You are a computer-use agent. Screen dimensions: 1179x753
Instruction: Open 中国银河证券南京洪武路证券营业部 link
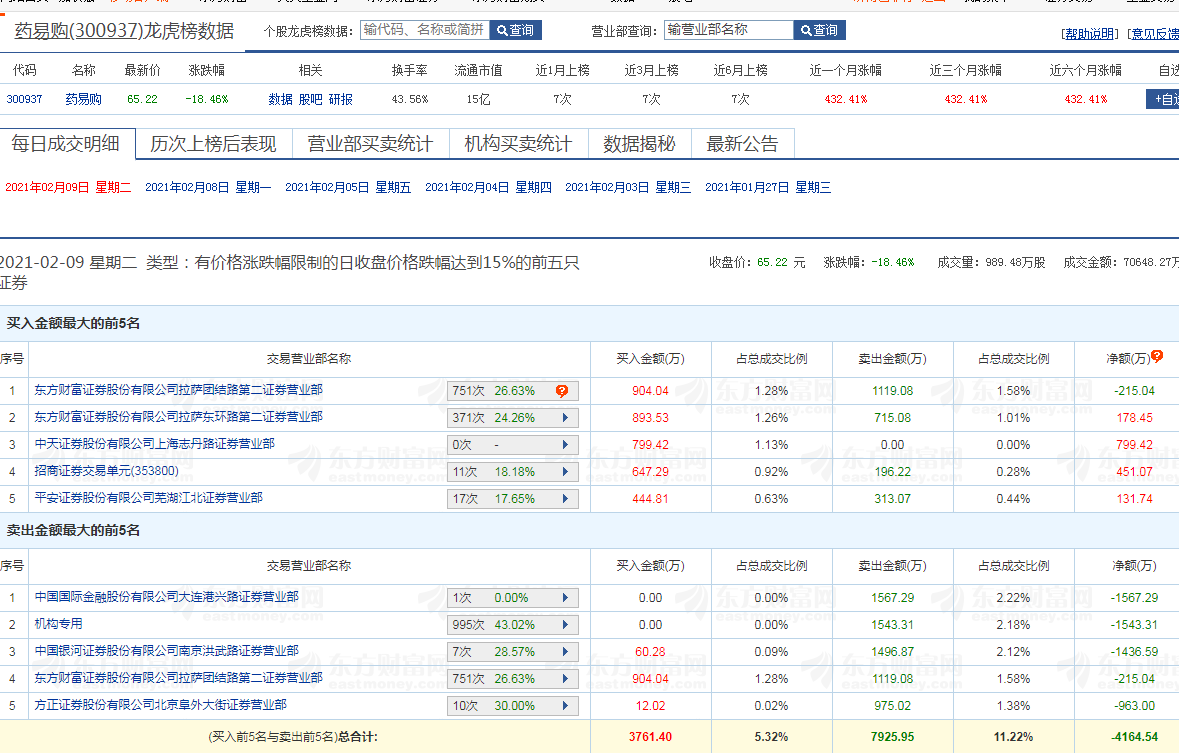[x=166, y=651]
